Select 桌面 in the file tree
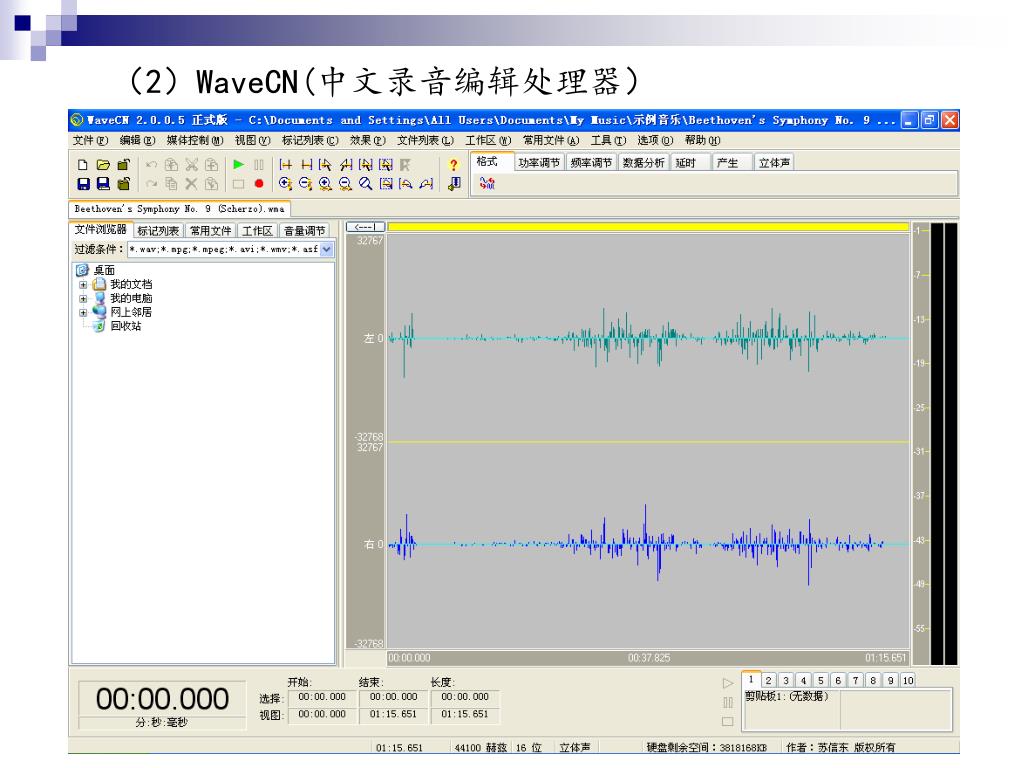The image size is (1024, 768). point(104,270)
